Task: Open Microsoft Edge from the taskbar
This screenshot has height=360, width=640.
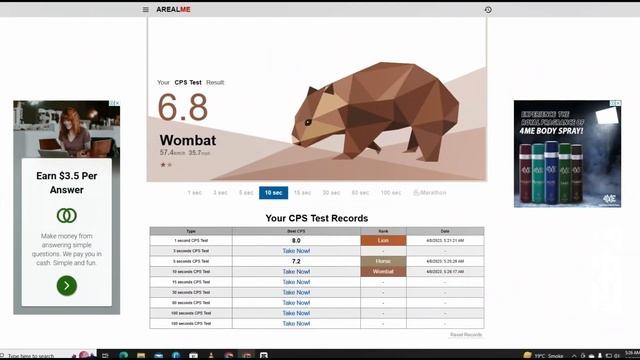Action: tap(123, 356)
